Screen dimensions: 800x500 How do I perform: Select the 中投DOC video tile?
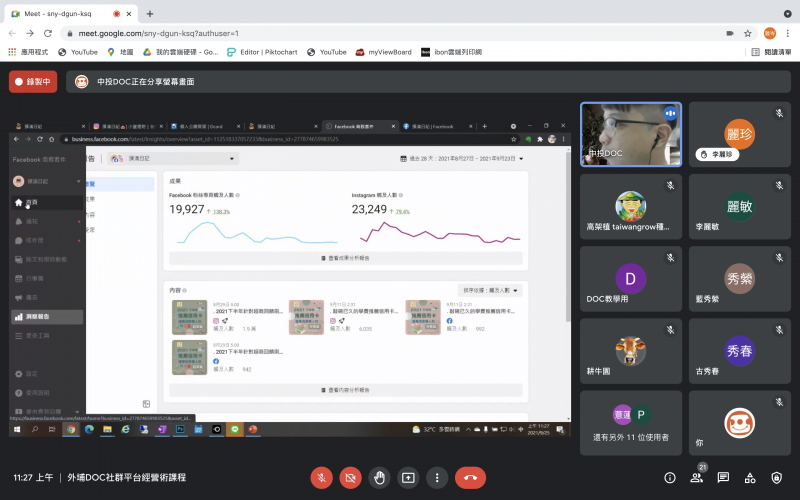pyautogui.click(x=631, y=135)
